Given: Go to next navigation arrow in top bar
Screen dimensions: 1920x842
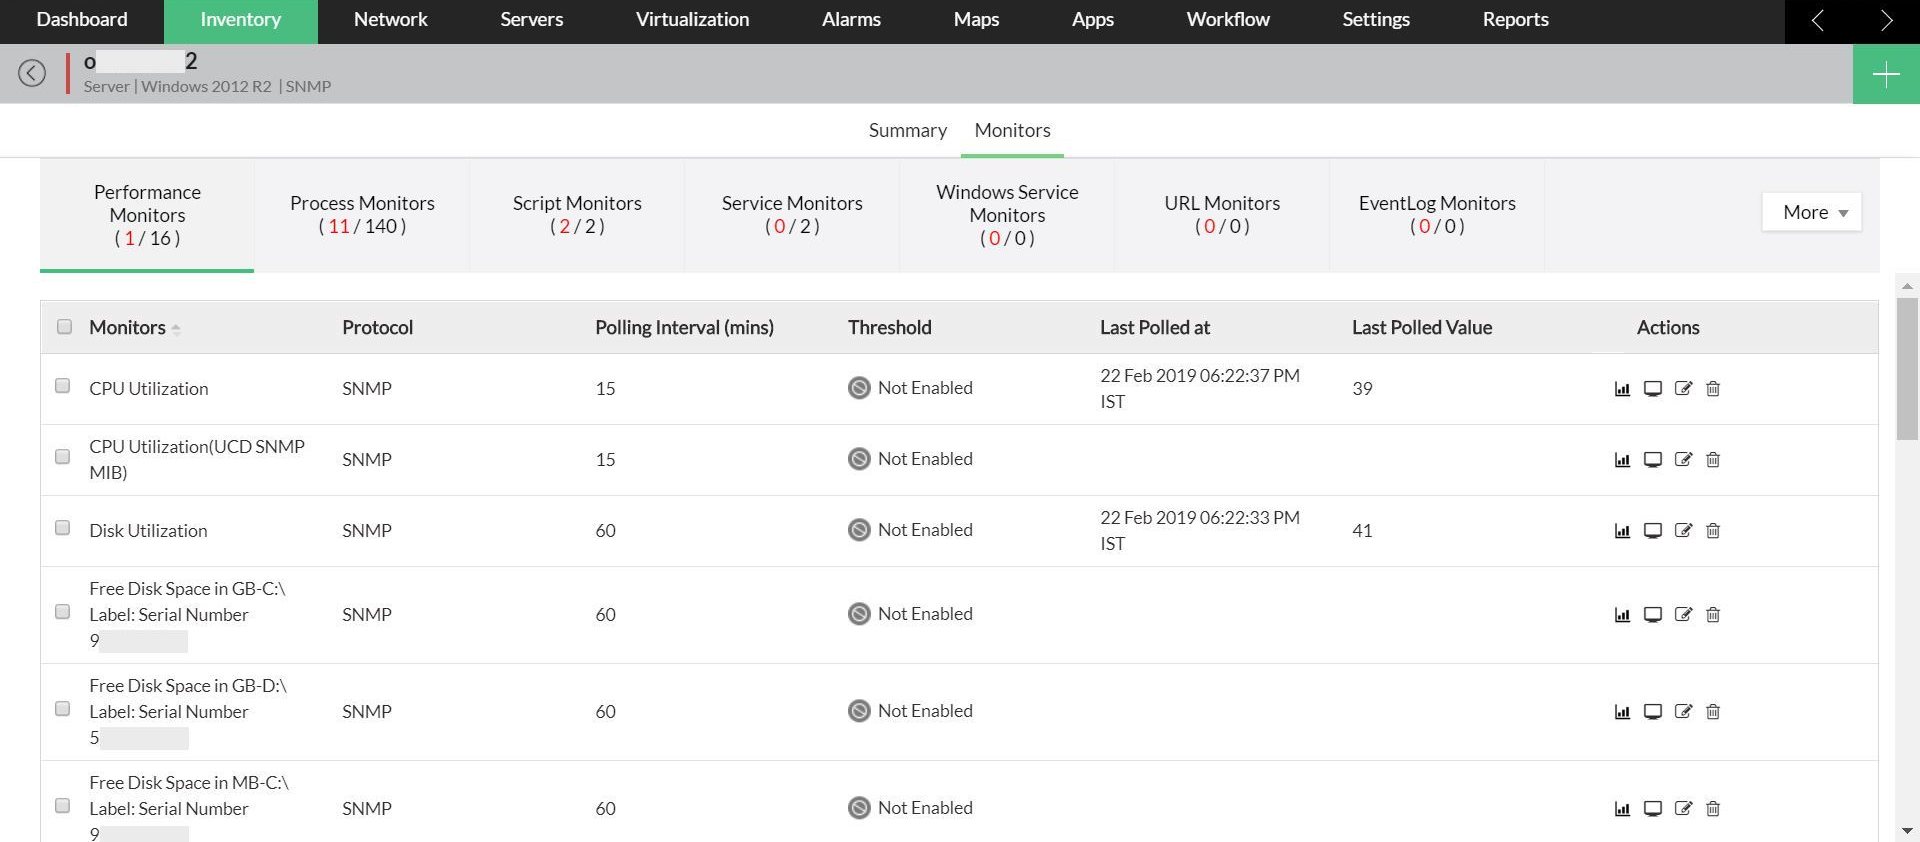Looking at the screenshot, I should (1886, 21).
